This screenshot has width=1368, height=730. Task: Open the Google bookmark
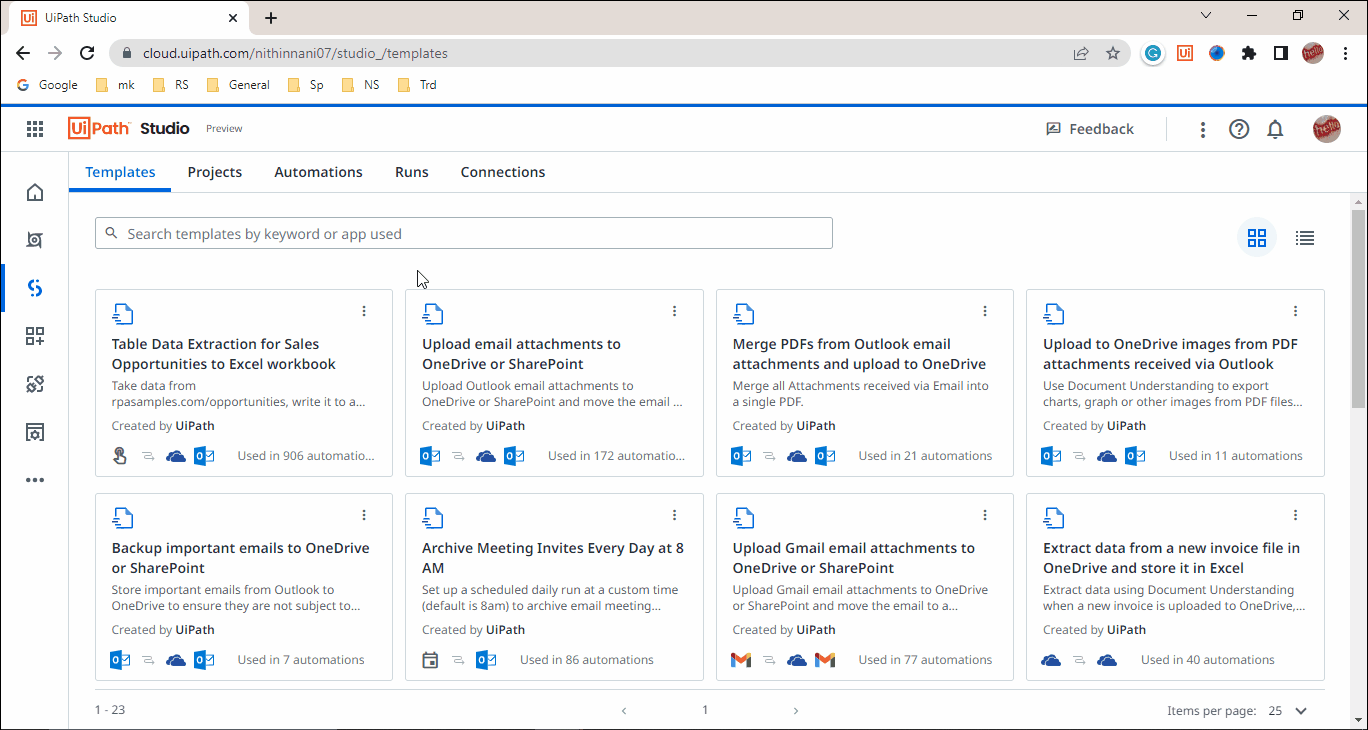[x=48, y=85]
